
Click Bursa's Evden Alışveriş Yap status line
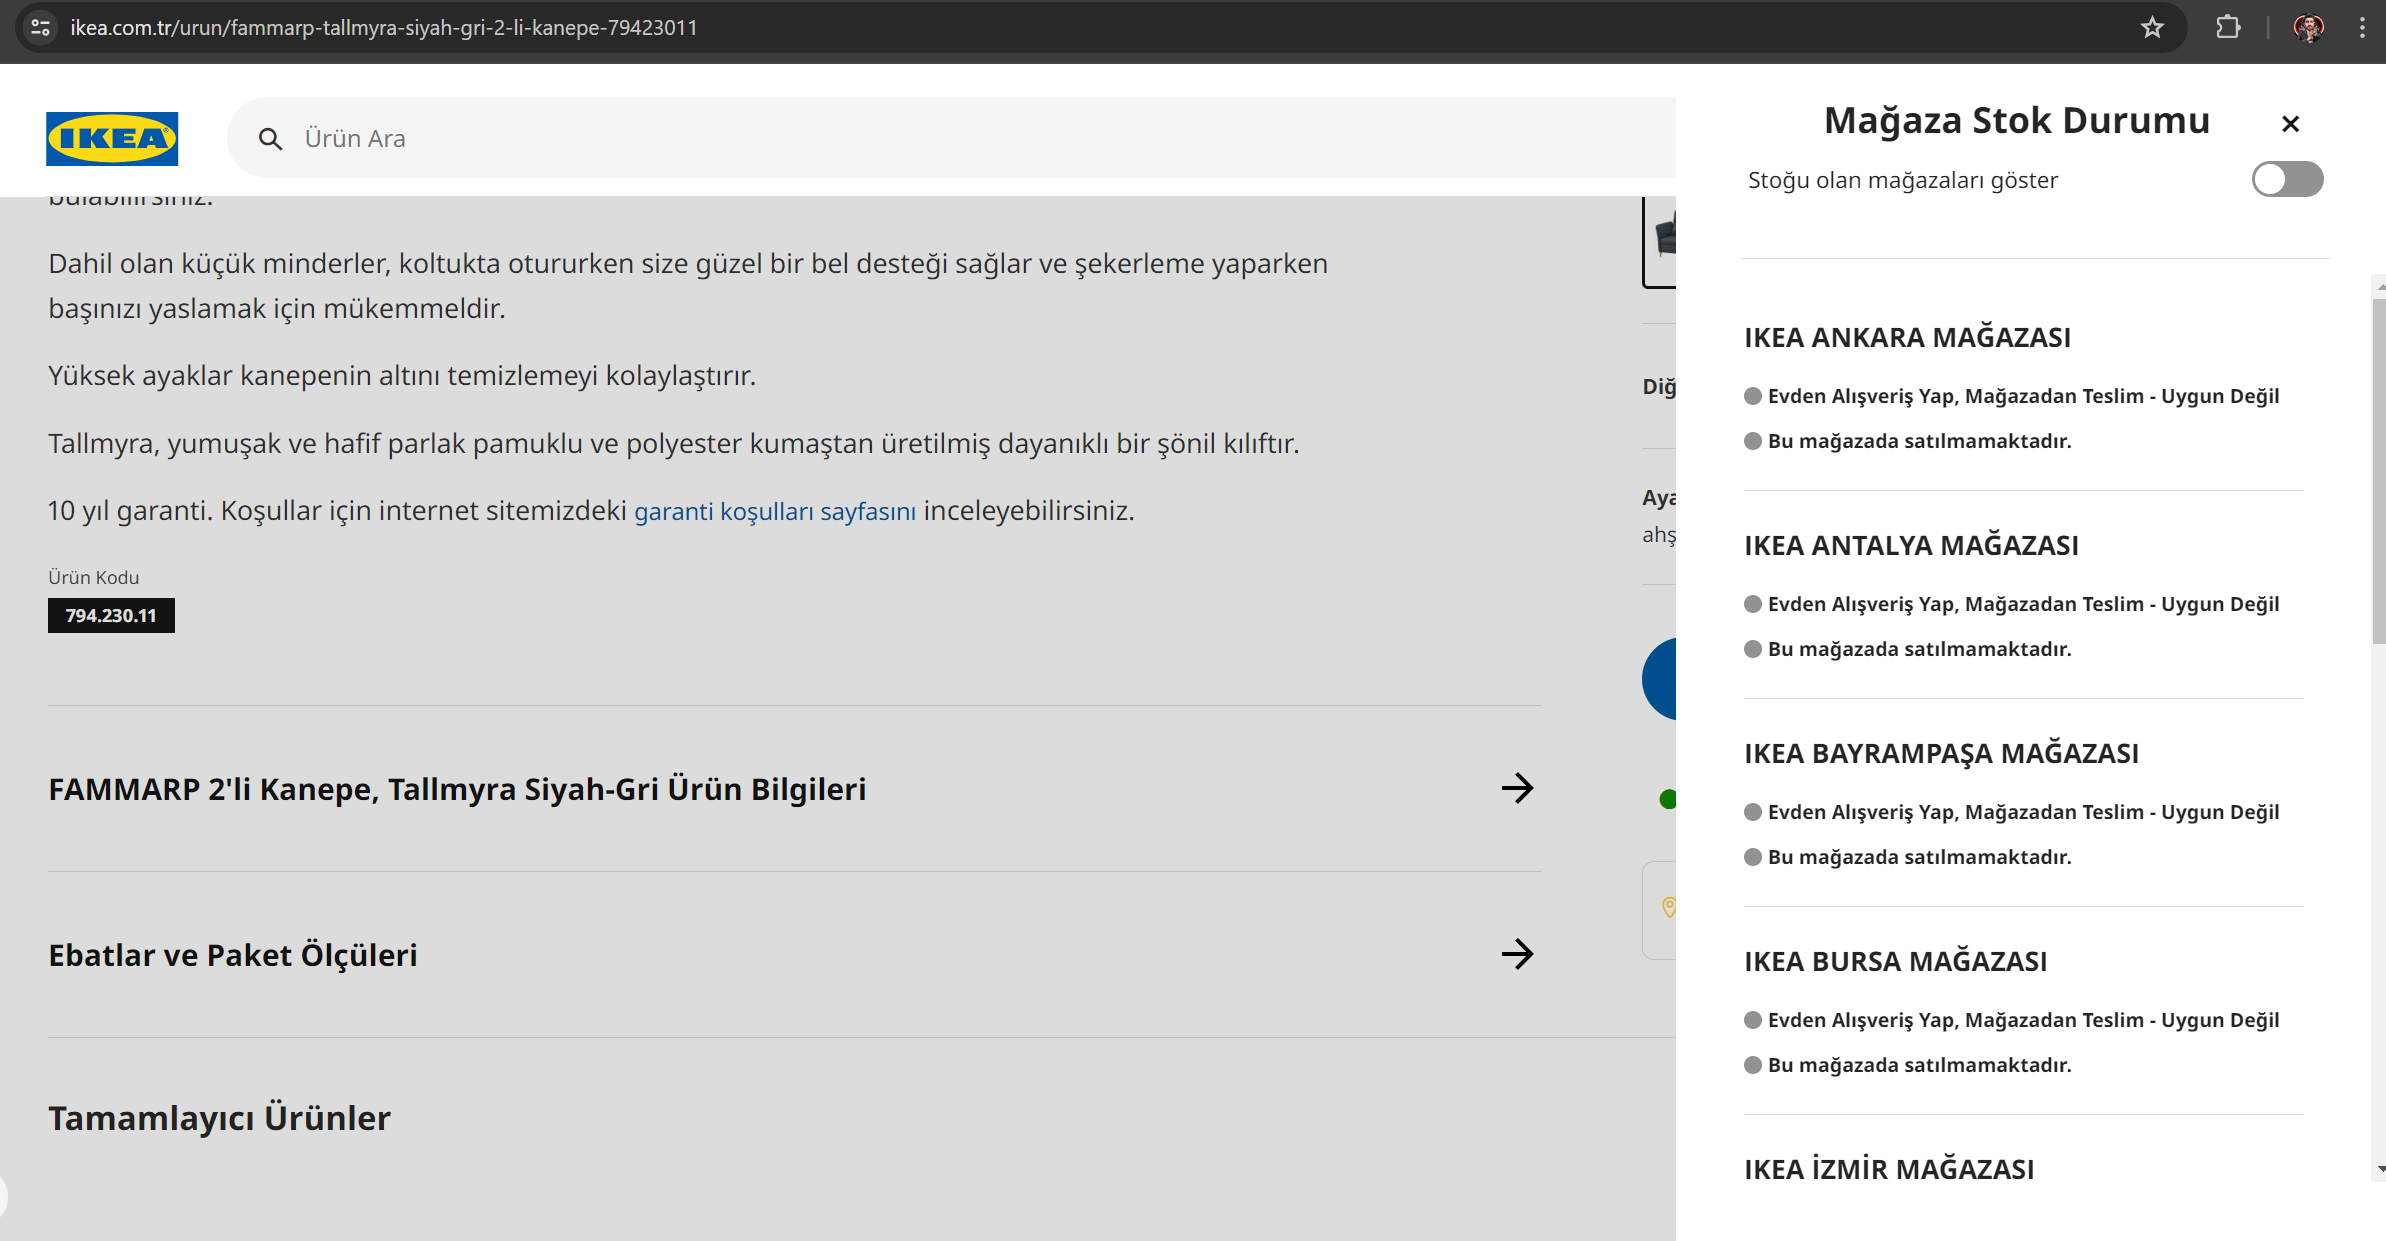pyautogui.click(x=2012, y=1021)
